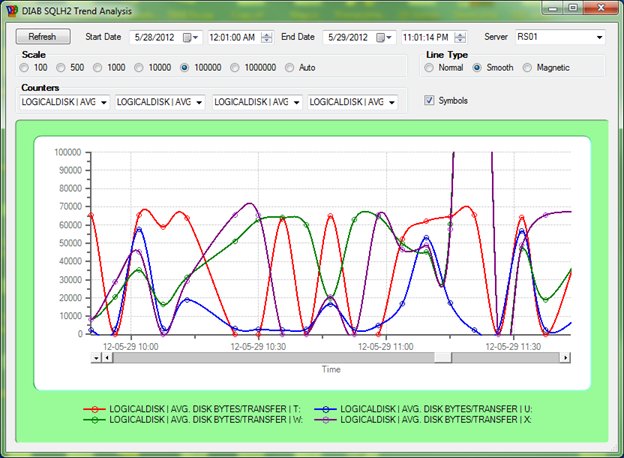Click the Time axis title
The height and width of the screenshot is (458, 624).
tap(331, 369)
